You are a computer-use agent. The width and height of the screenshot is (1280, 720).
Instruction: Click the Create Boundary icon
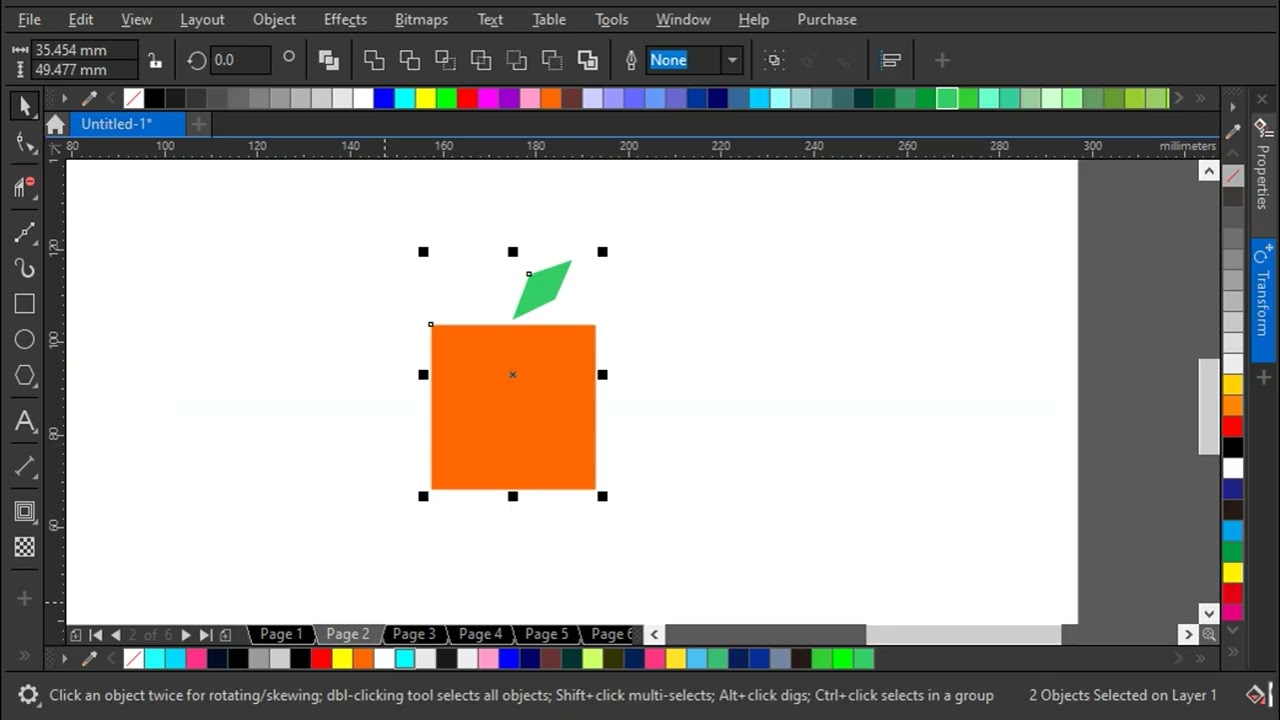(588, 60)
